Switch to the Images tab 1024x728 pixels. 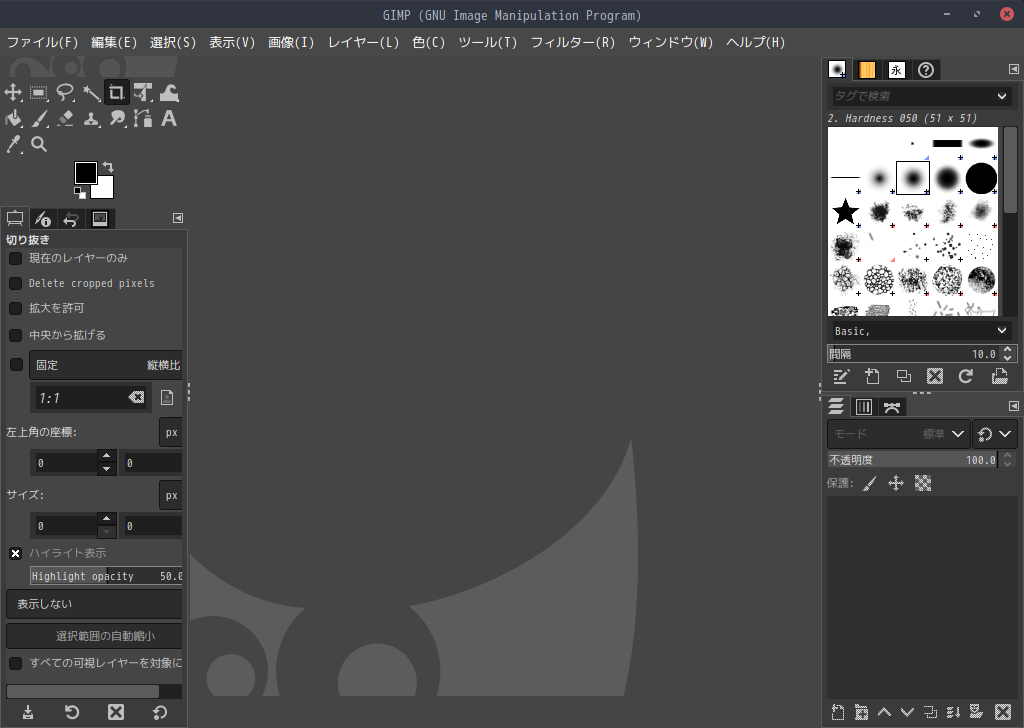click(x=100, y=219)
